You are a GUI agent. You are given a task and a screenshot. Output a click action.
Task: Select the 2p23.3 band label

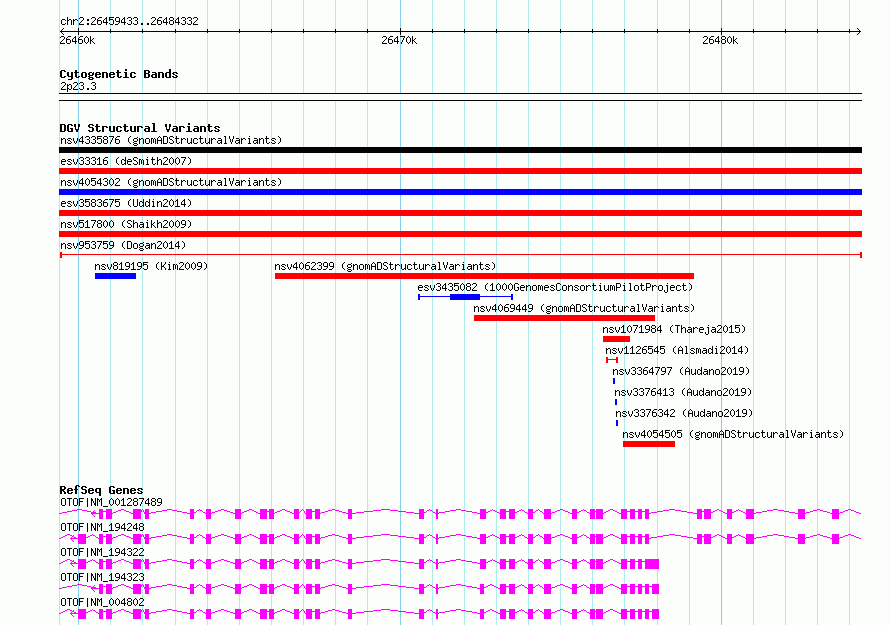point(78,86)
